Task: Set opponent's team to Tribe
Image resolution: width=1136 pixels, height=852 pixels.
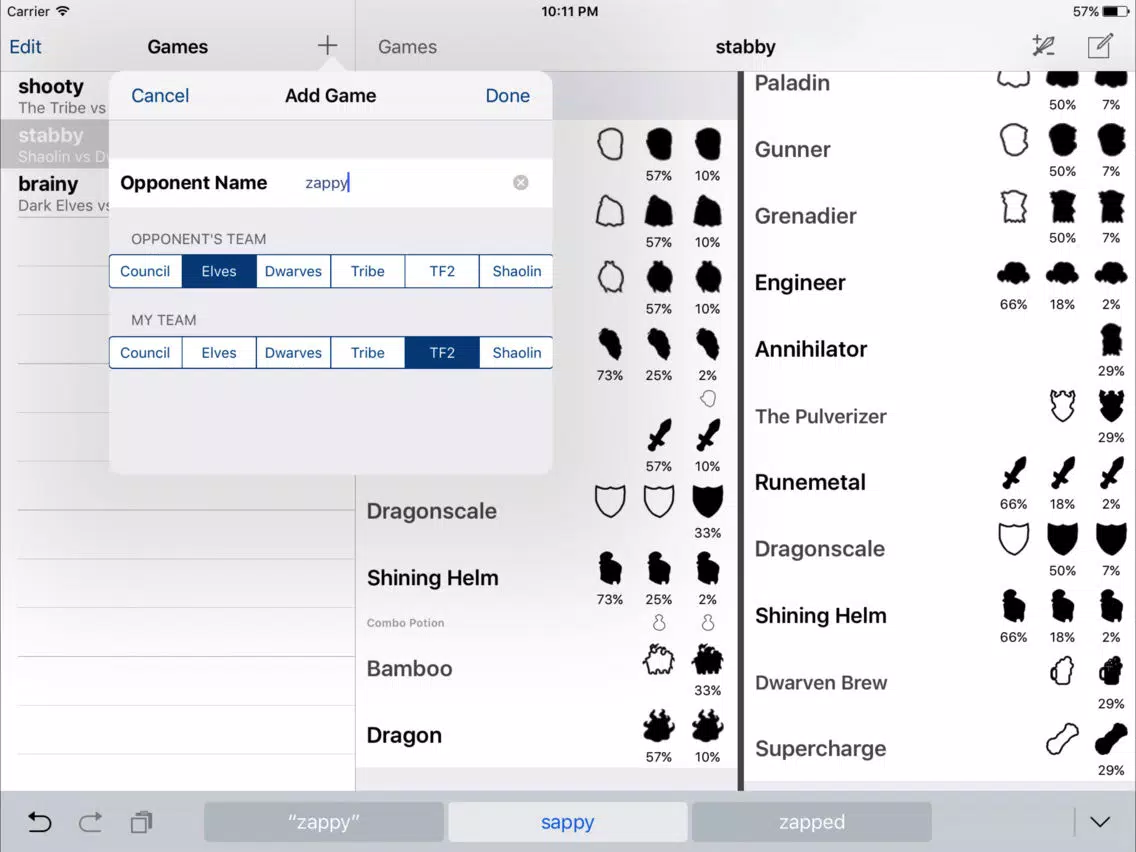Action: click(x=367, y=271)
